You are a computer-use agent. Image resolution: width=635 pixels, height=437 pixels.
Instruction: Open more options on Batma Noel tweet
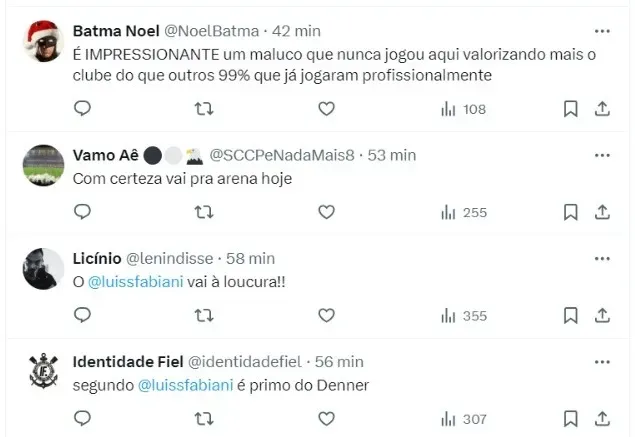(602, 30)
